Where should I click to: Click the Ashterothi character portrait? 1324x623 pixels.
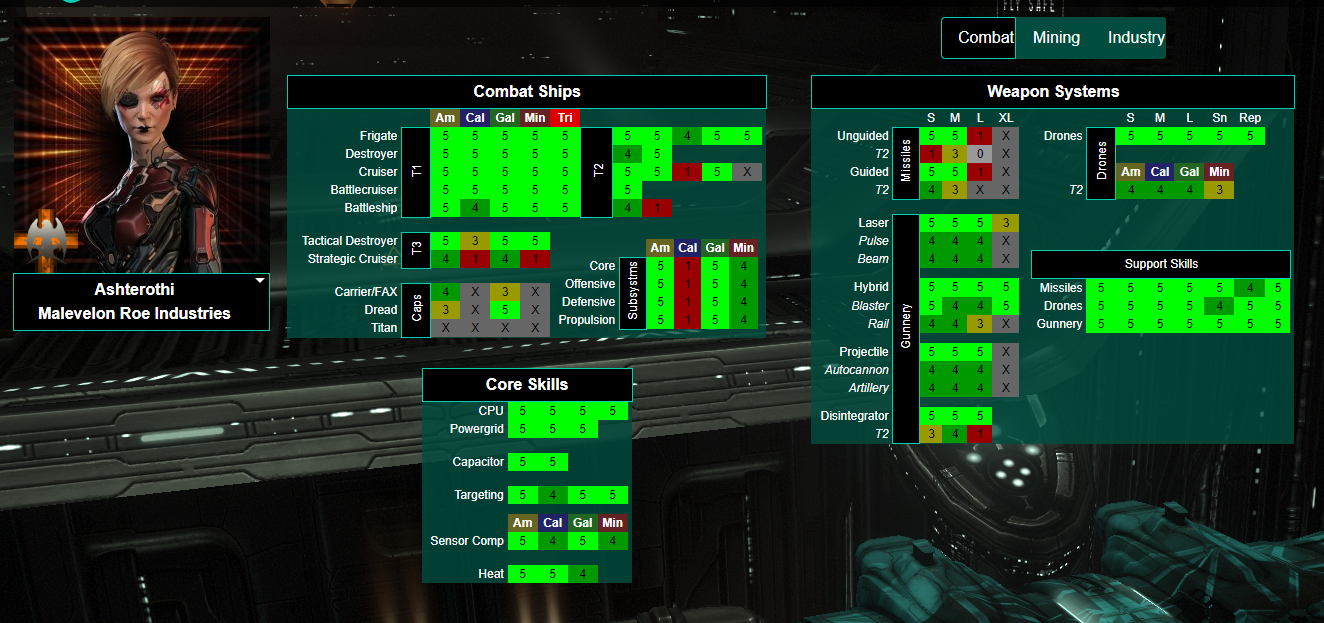pos(142,145)
